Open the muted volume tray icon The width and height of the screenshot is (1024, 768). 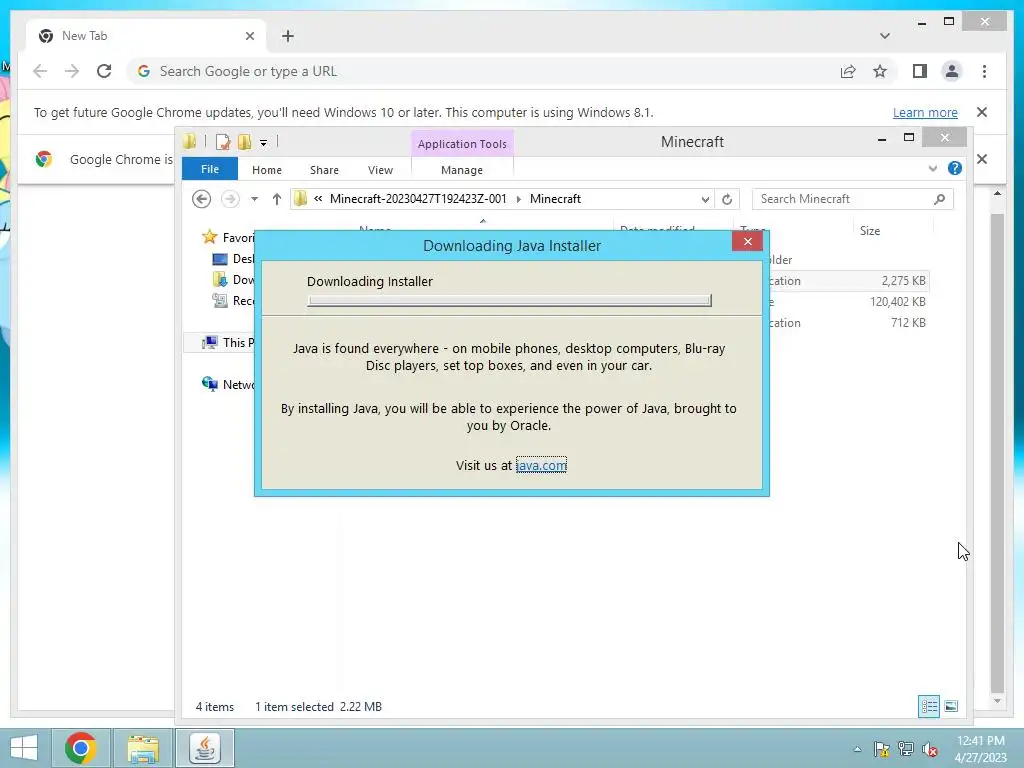[x=929, y=749]
